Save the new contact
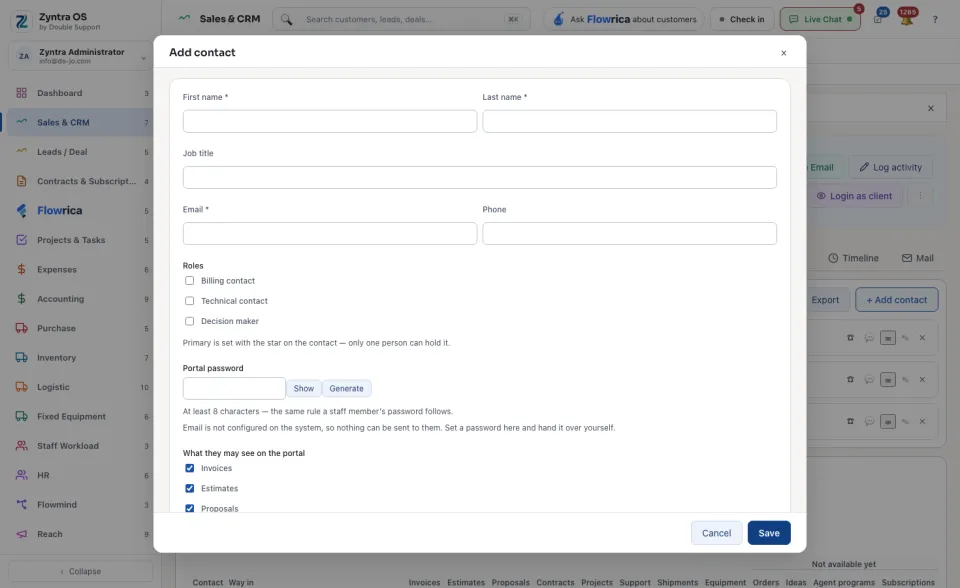Image resolution: width=960 pixels, height=588 pixels. (x=769, y=533)
